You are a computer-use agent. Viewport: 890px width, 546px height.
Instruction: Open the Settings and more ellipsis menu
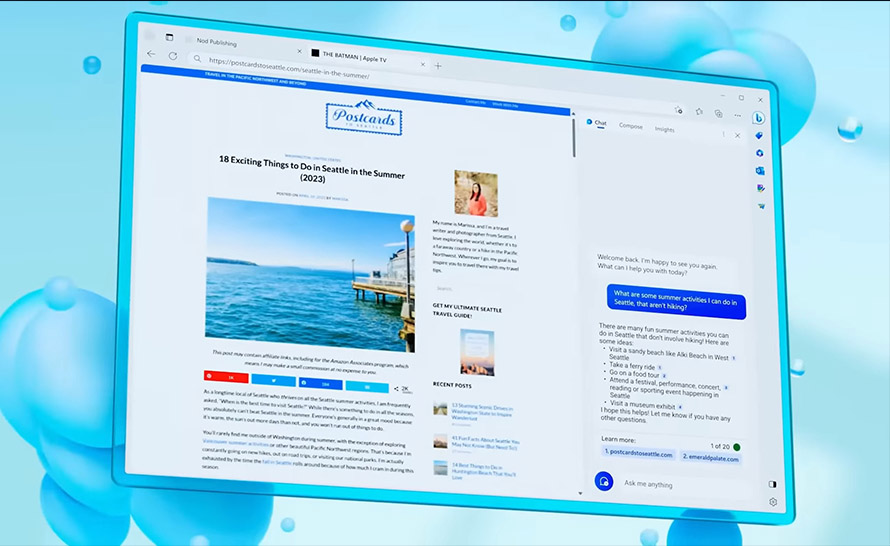pyautogui.click(x=737, y=115)
